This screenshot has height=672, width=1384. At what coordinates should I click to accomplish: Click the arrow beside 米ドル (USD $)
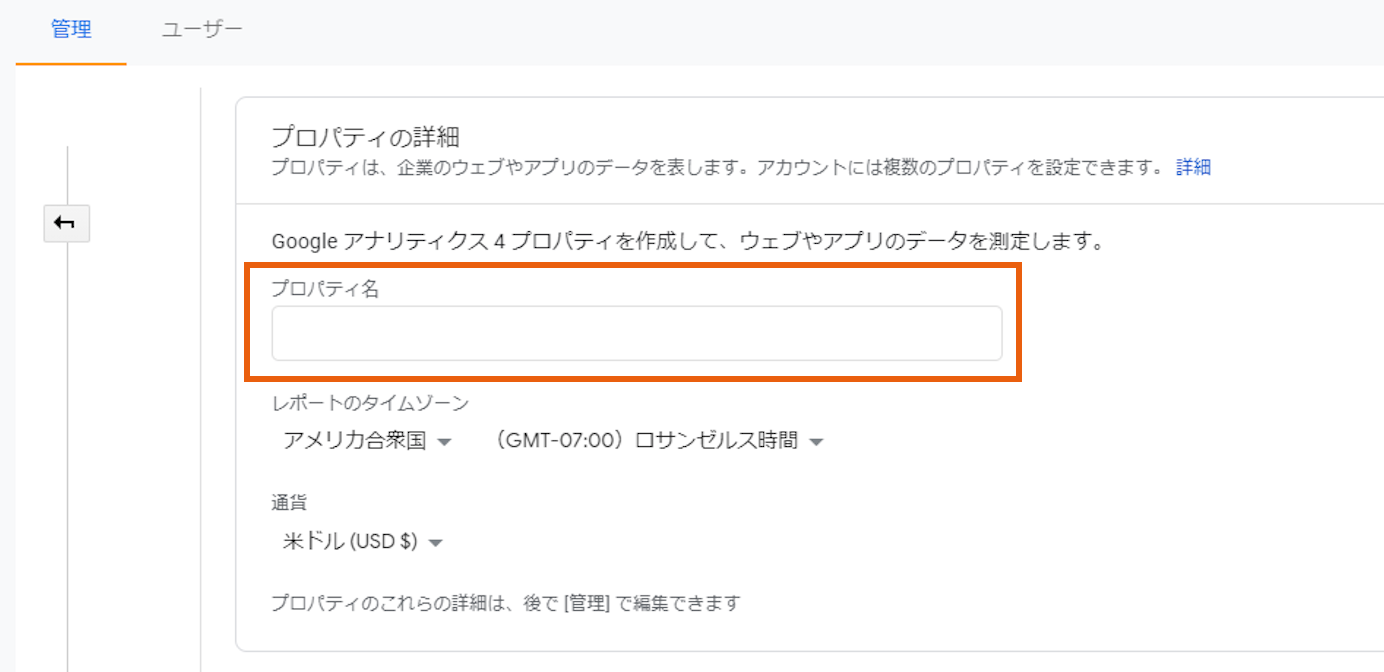pos(435,543)
